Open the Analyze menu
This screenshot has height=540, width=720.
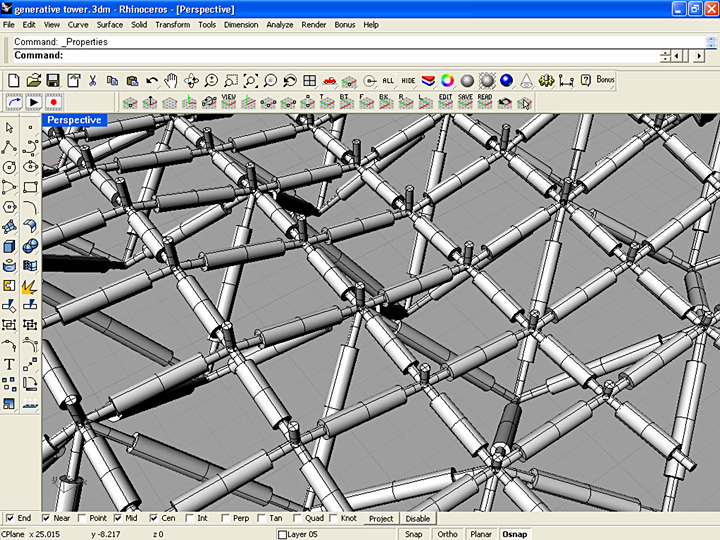pyautogui.click(x=280, y=24)
